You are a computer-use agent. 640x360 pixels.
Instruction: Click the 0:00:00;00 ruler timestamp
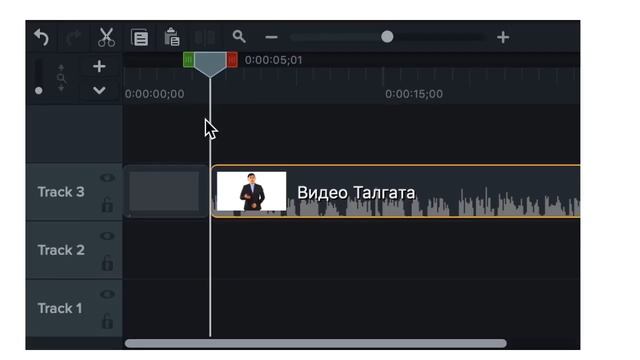coord(155,94)
